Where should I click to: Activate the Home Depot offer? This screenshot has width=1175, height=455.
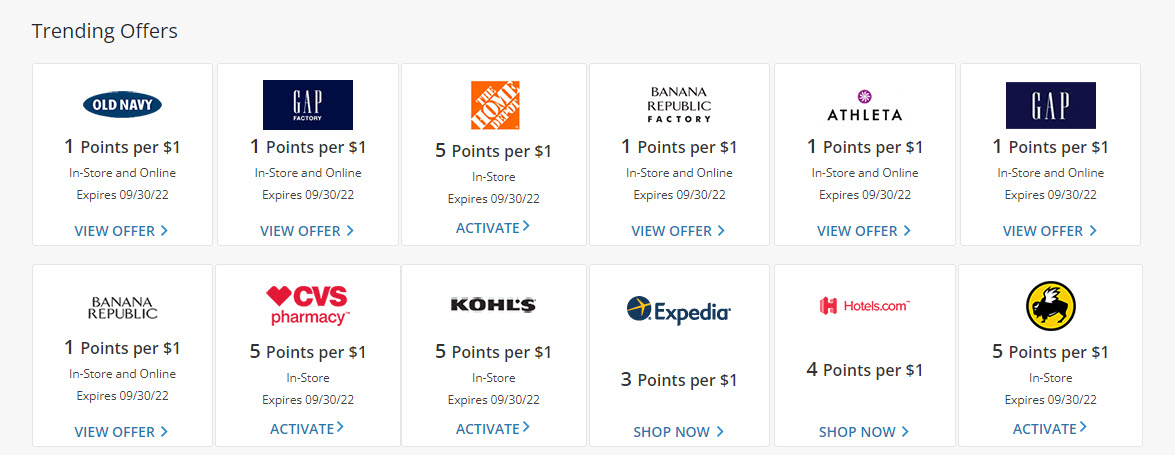493,227
